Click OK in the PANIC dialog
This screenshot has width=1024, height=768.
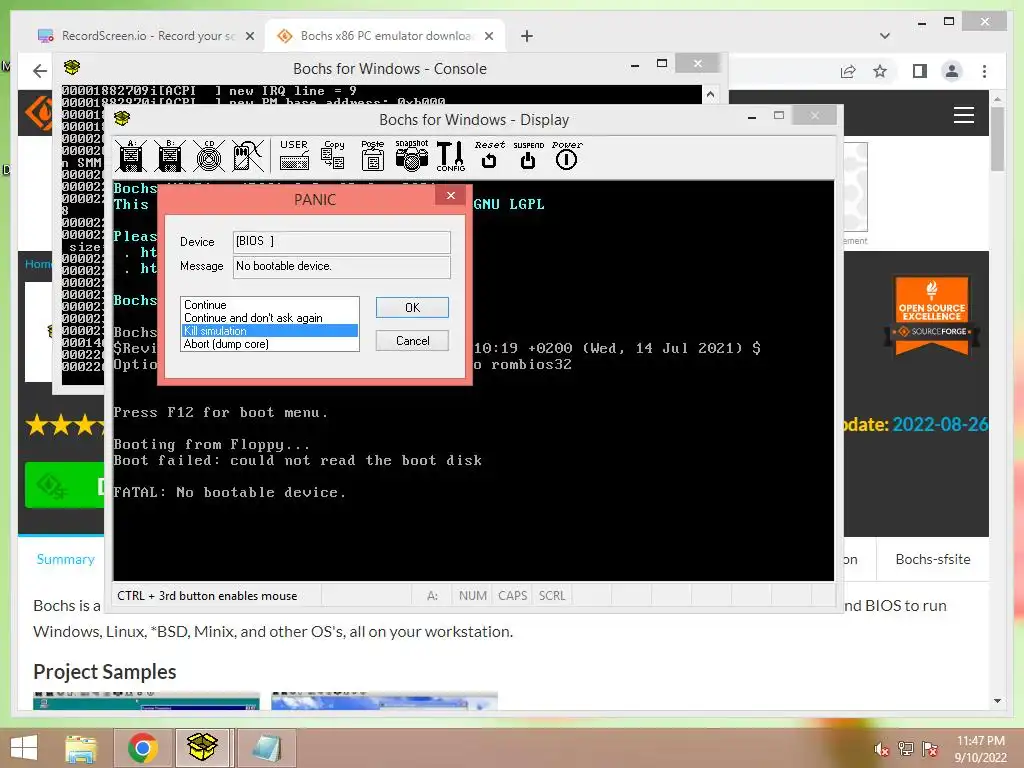412,308
